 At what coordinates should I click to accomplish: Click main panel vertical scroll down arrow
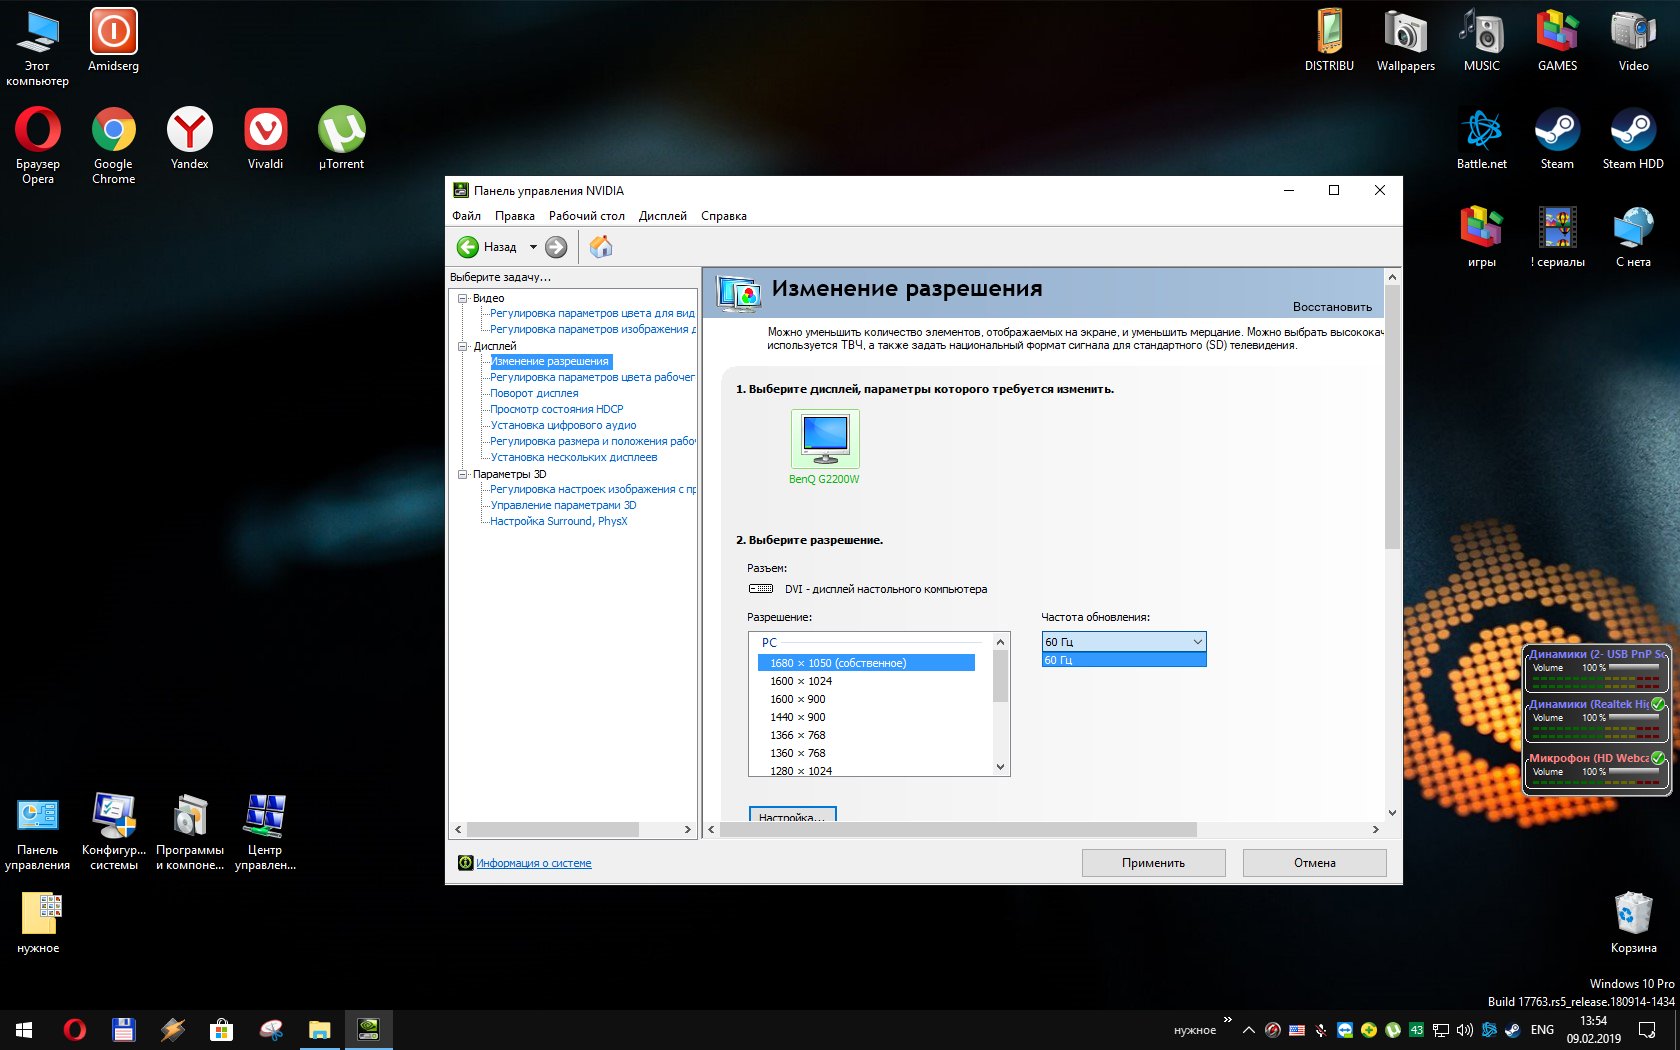pos(1392,814)
